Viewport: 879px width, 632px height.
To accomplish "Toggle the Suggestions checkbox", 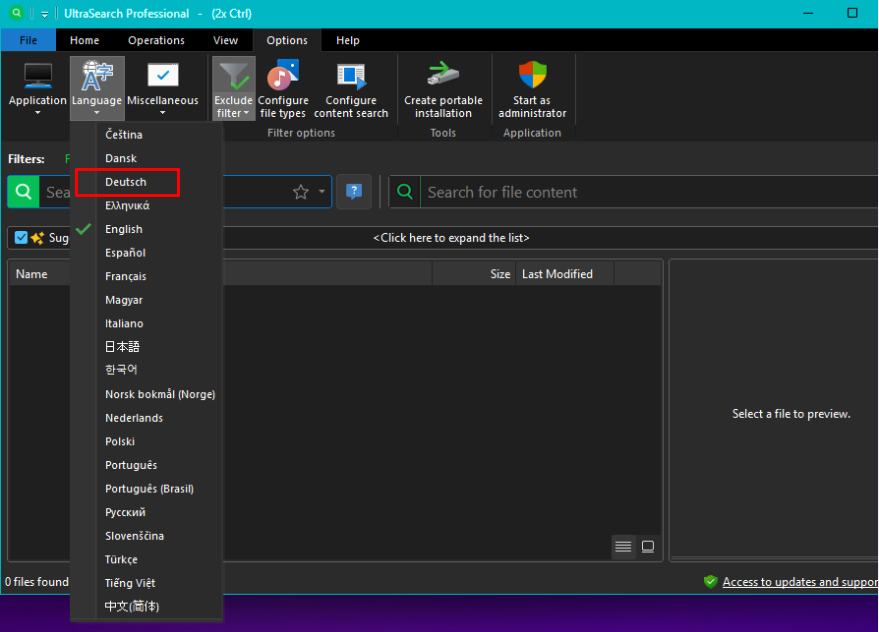I will pos(22,238).
